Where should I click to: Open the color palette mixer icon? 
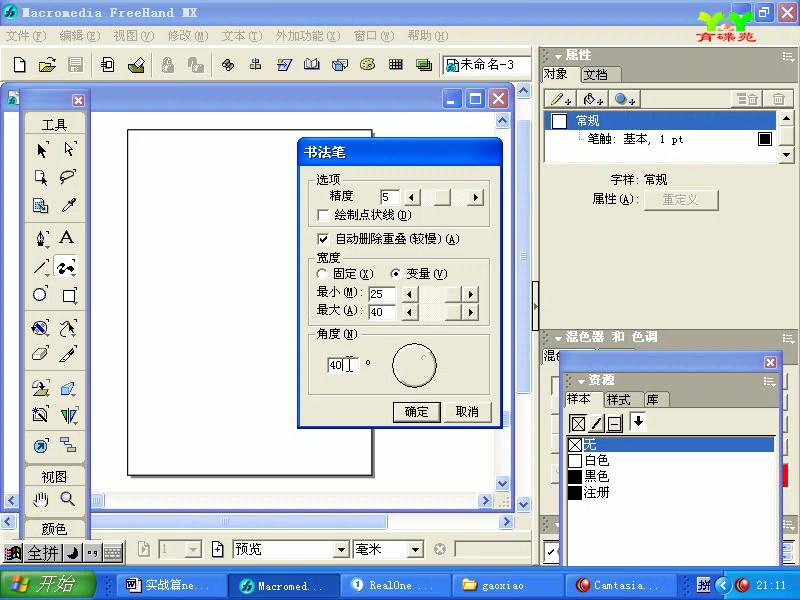[x=367, y=64]
